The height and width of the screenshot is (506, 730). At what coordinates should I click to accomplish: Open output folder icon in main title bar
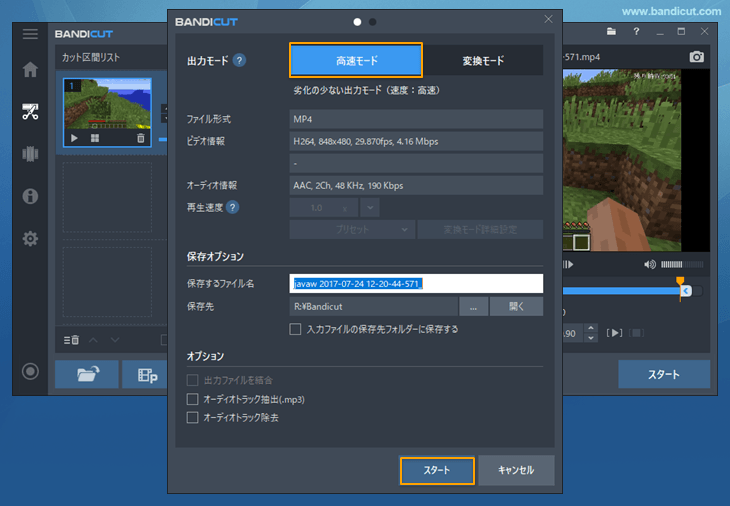click(x=611, y=32)
